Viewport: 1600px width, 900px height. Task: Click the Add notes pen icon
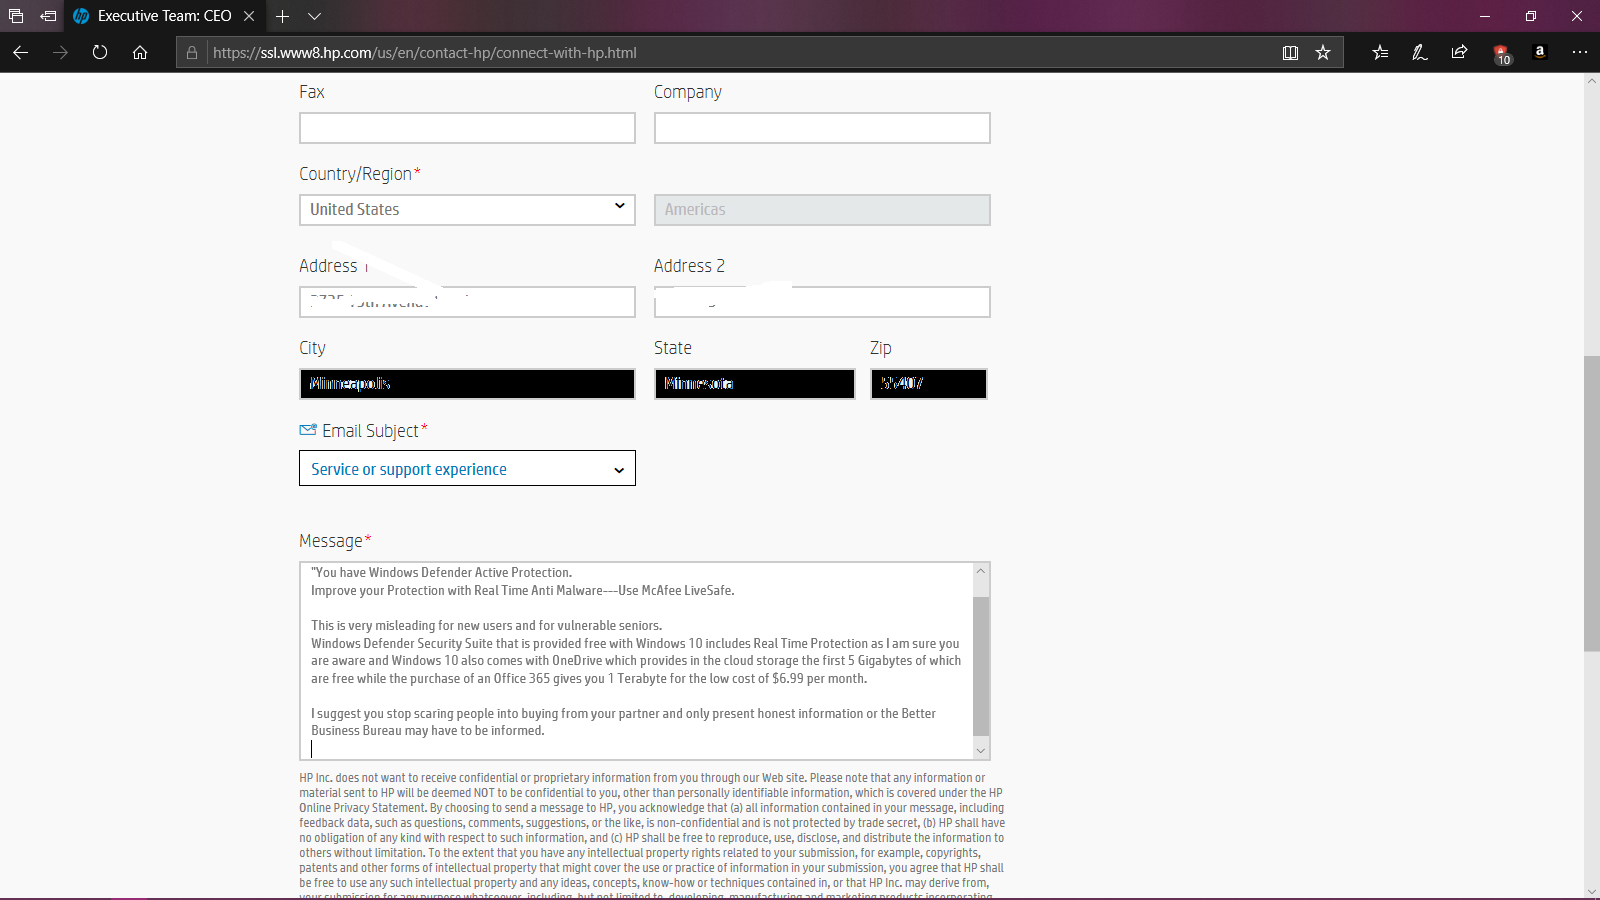[x=1420, y=52]
